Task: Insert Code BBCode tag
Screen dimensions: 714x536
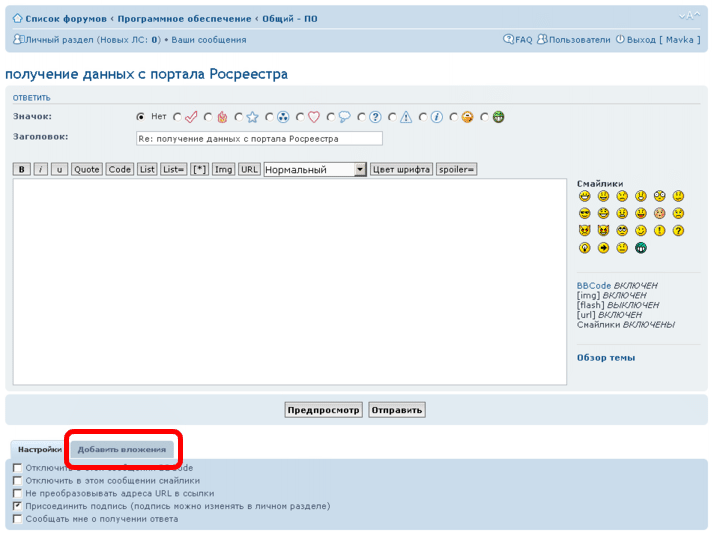Action: click(119, 169)
